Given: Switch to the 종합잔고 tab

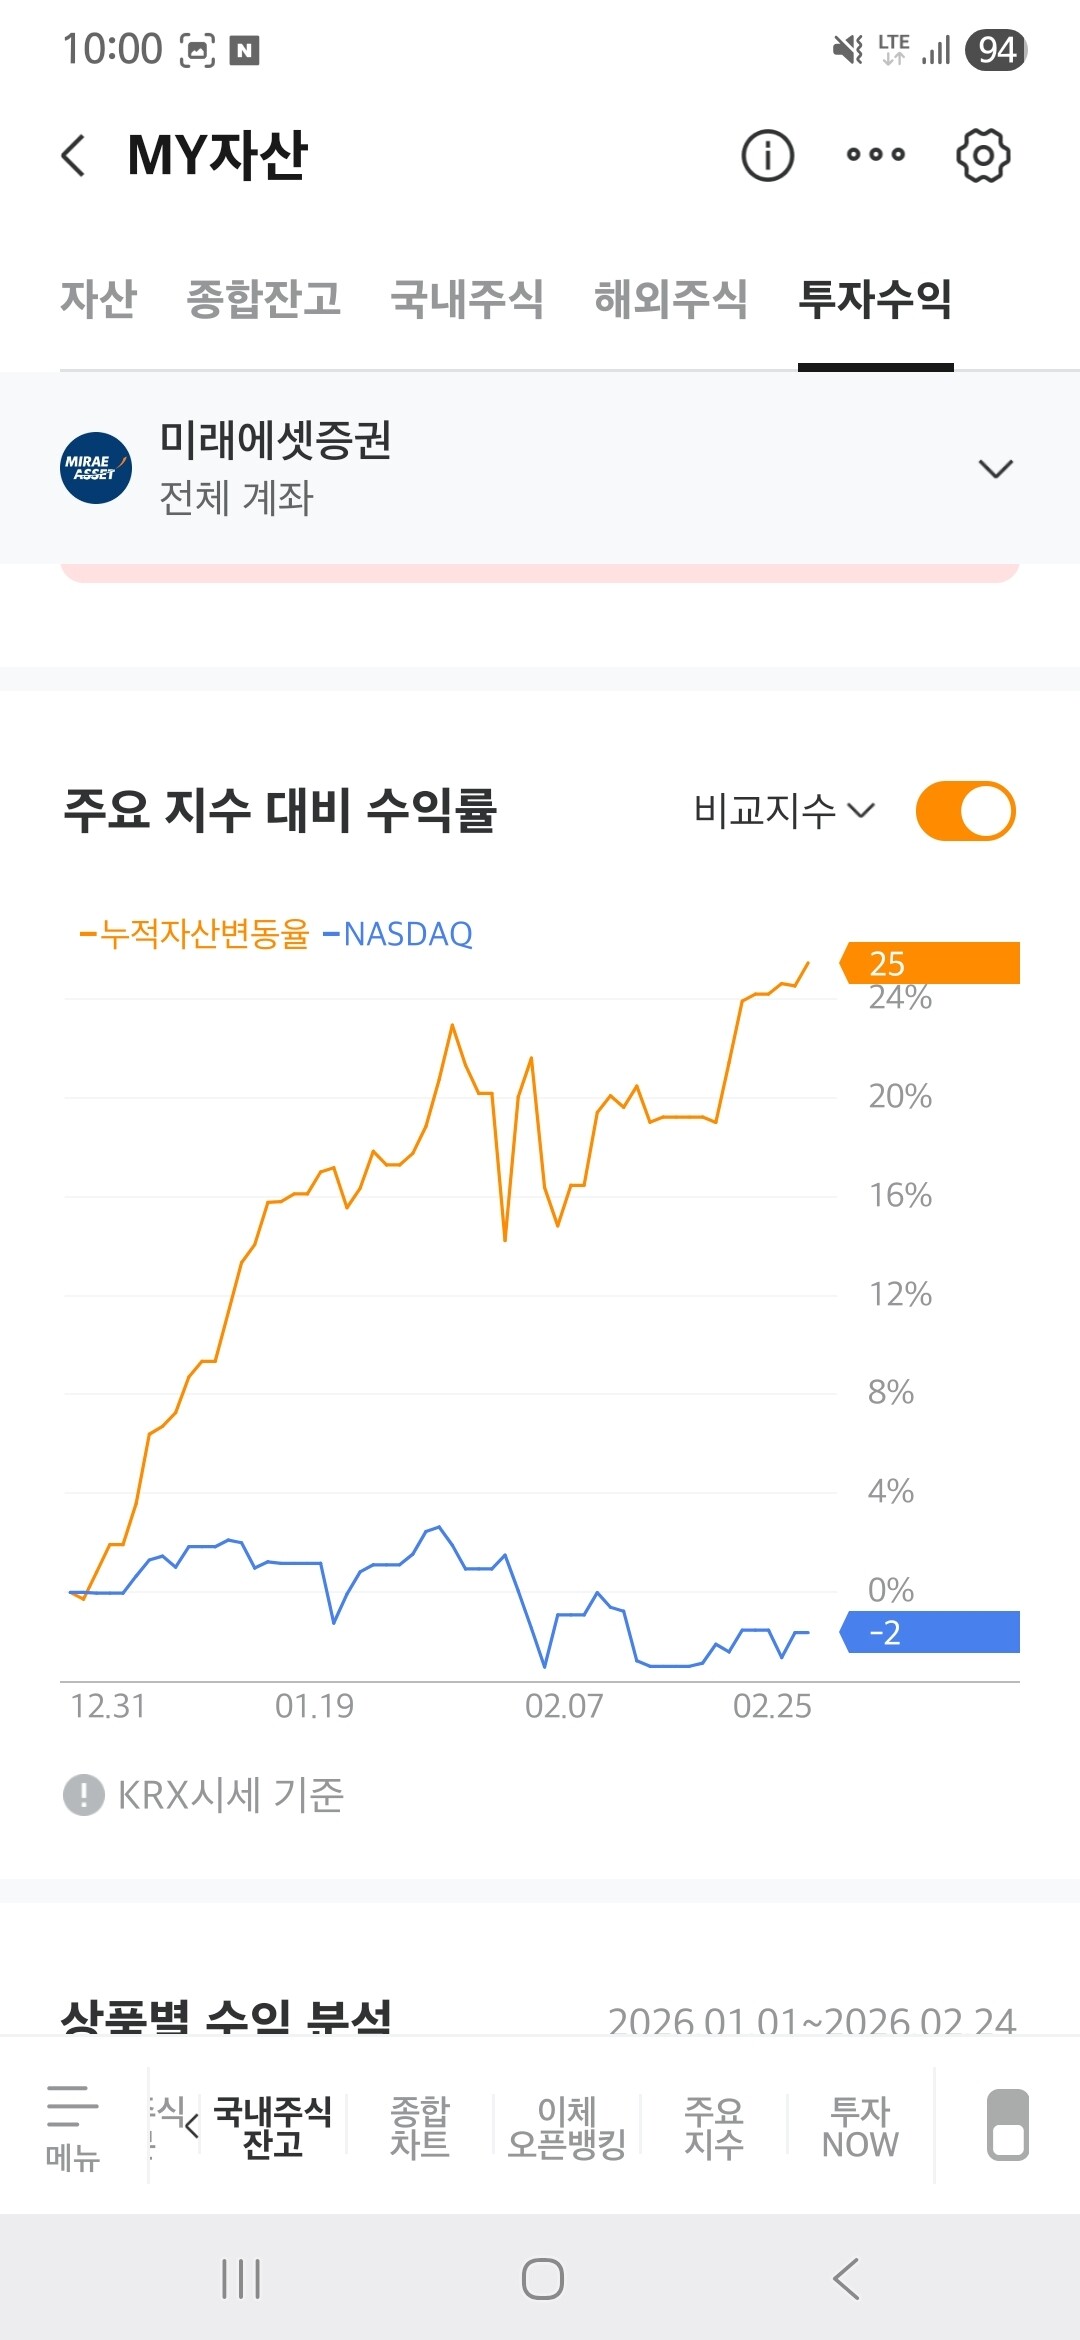Looking at the screenshot, I should tap(264, 299).
